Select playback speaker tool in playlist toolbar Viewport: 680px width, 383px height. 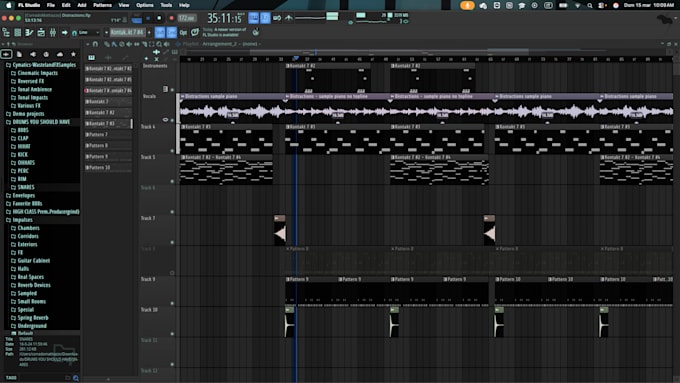(x=167, y=44)
